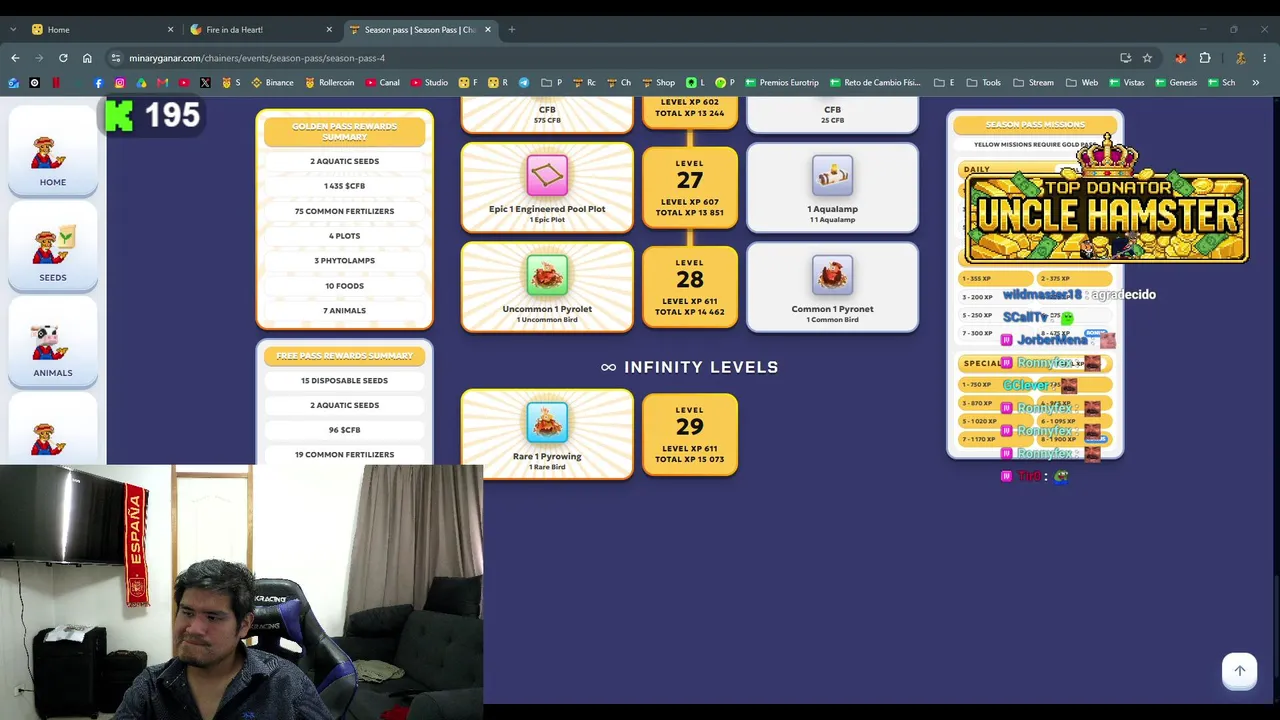Open a new browser tab
This screenshot has width=1280, height=720.
click(x=511, y=29)
